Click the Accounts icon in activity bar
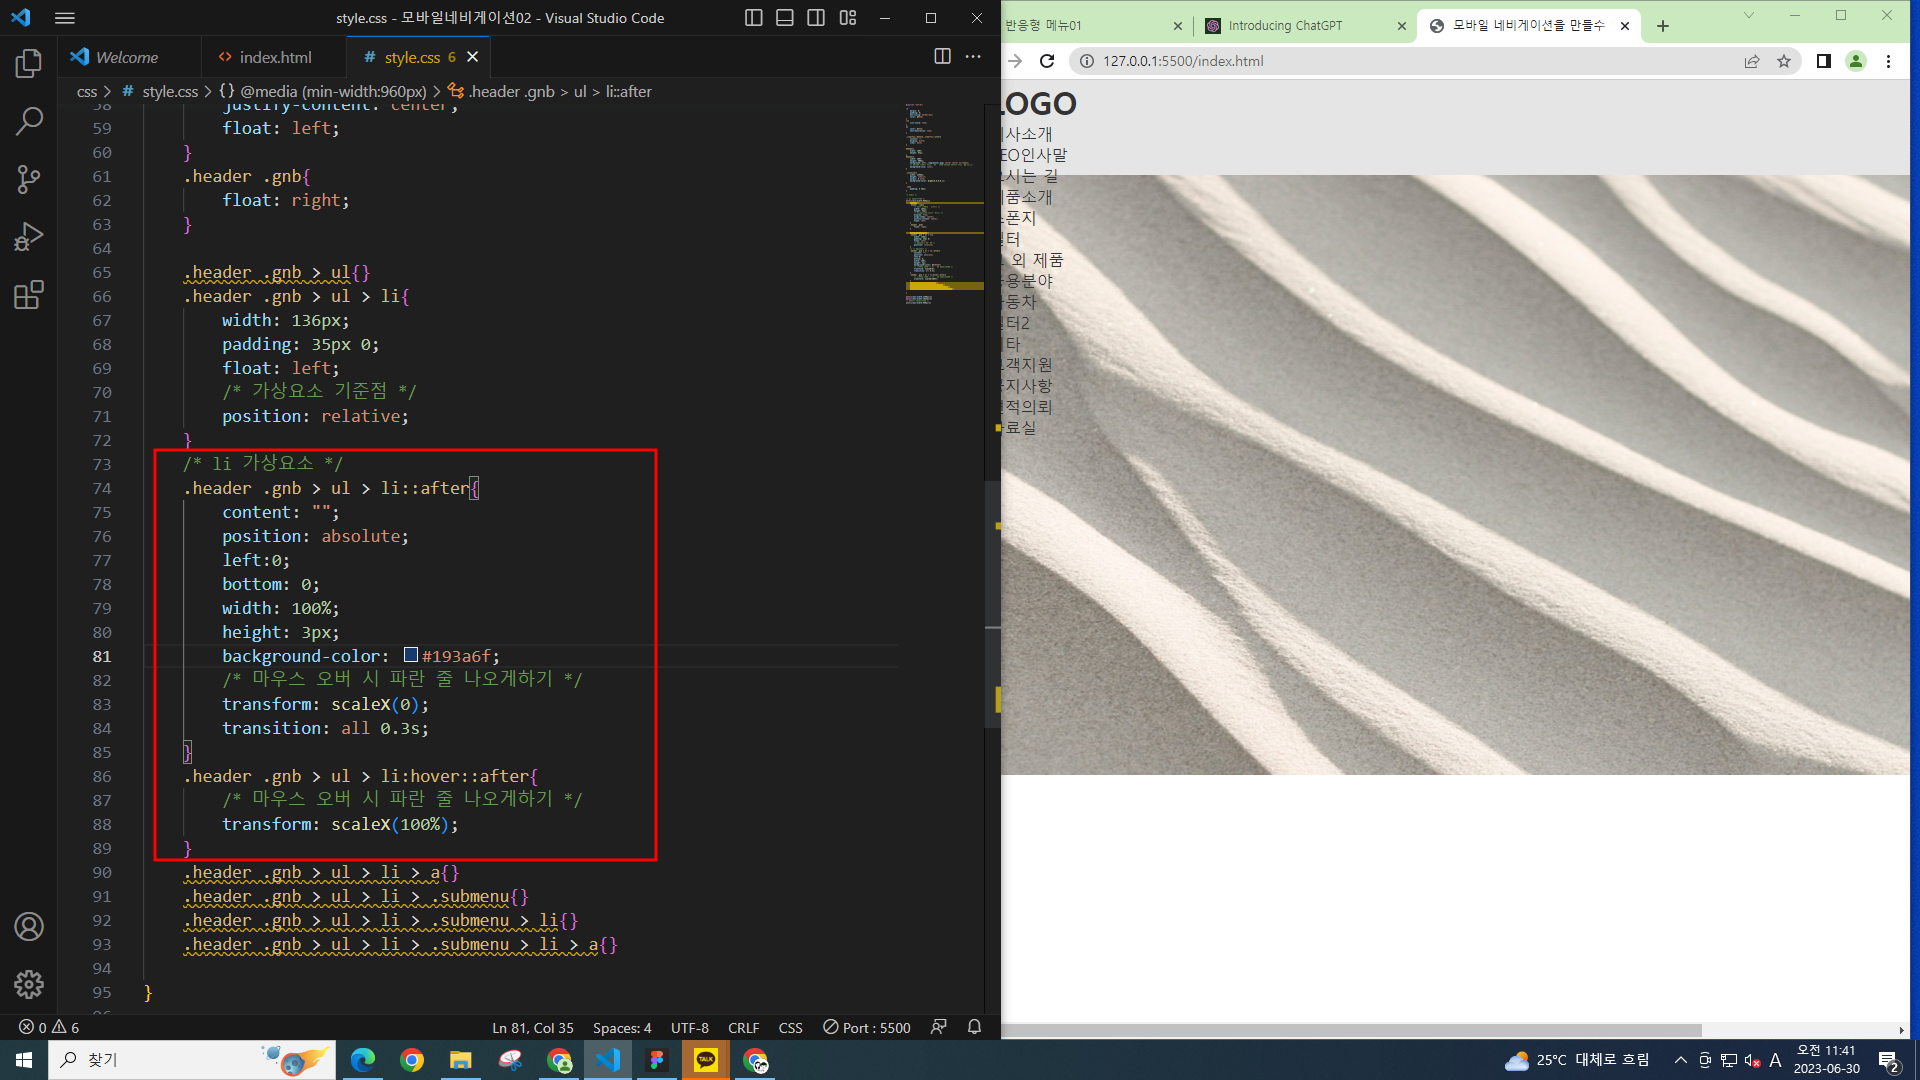The height and width of the screenshot is (1080, 1920). (x=29, y=926)
